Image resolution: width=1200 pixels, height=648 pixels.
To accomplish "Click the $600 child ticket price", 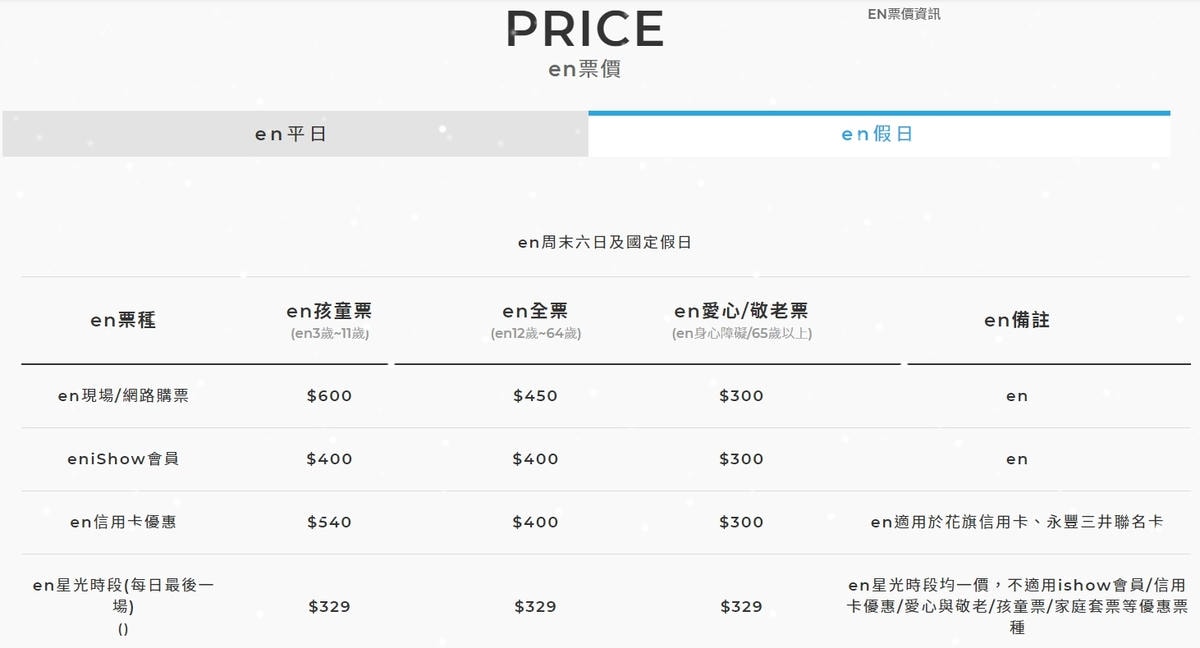I will (x=329, y=396).
